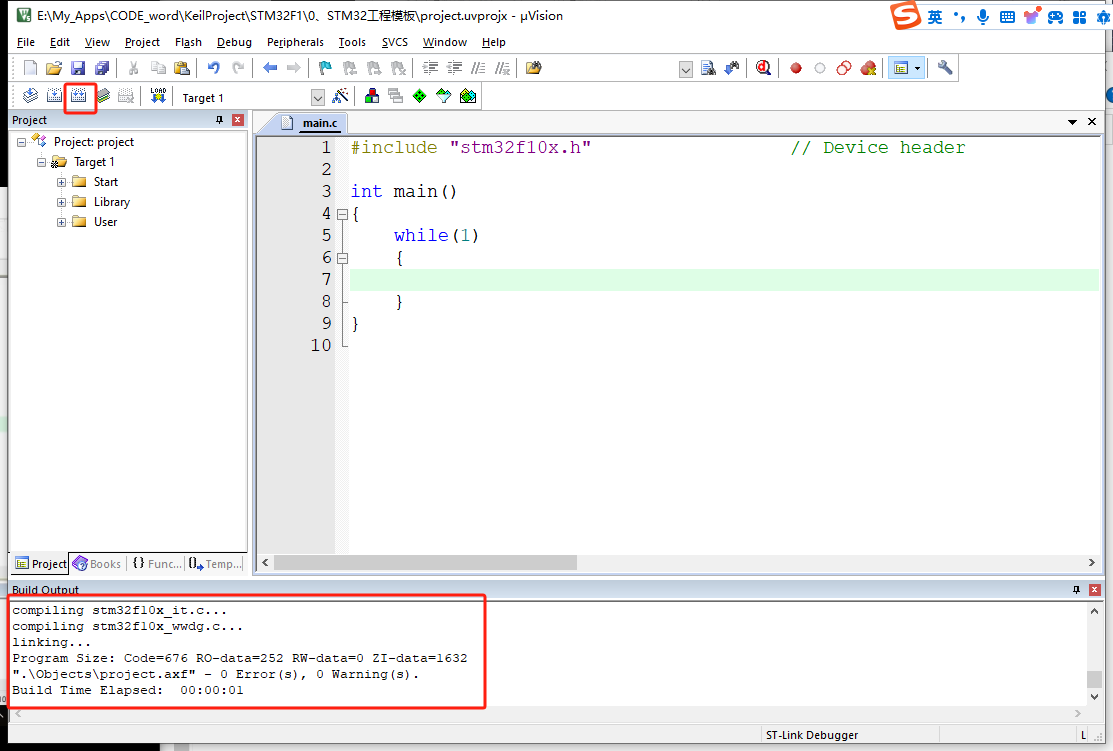Start or stop the debug session
This screenshot has height=751, width=1113.
point(763,68)
